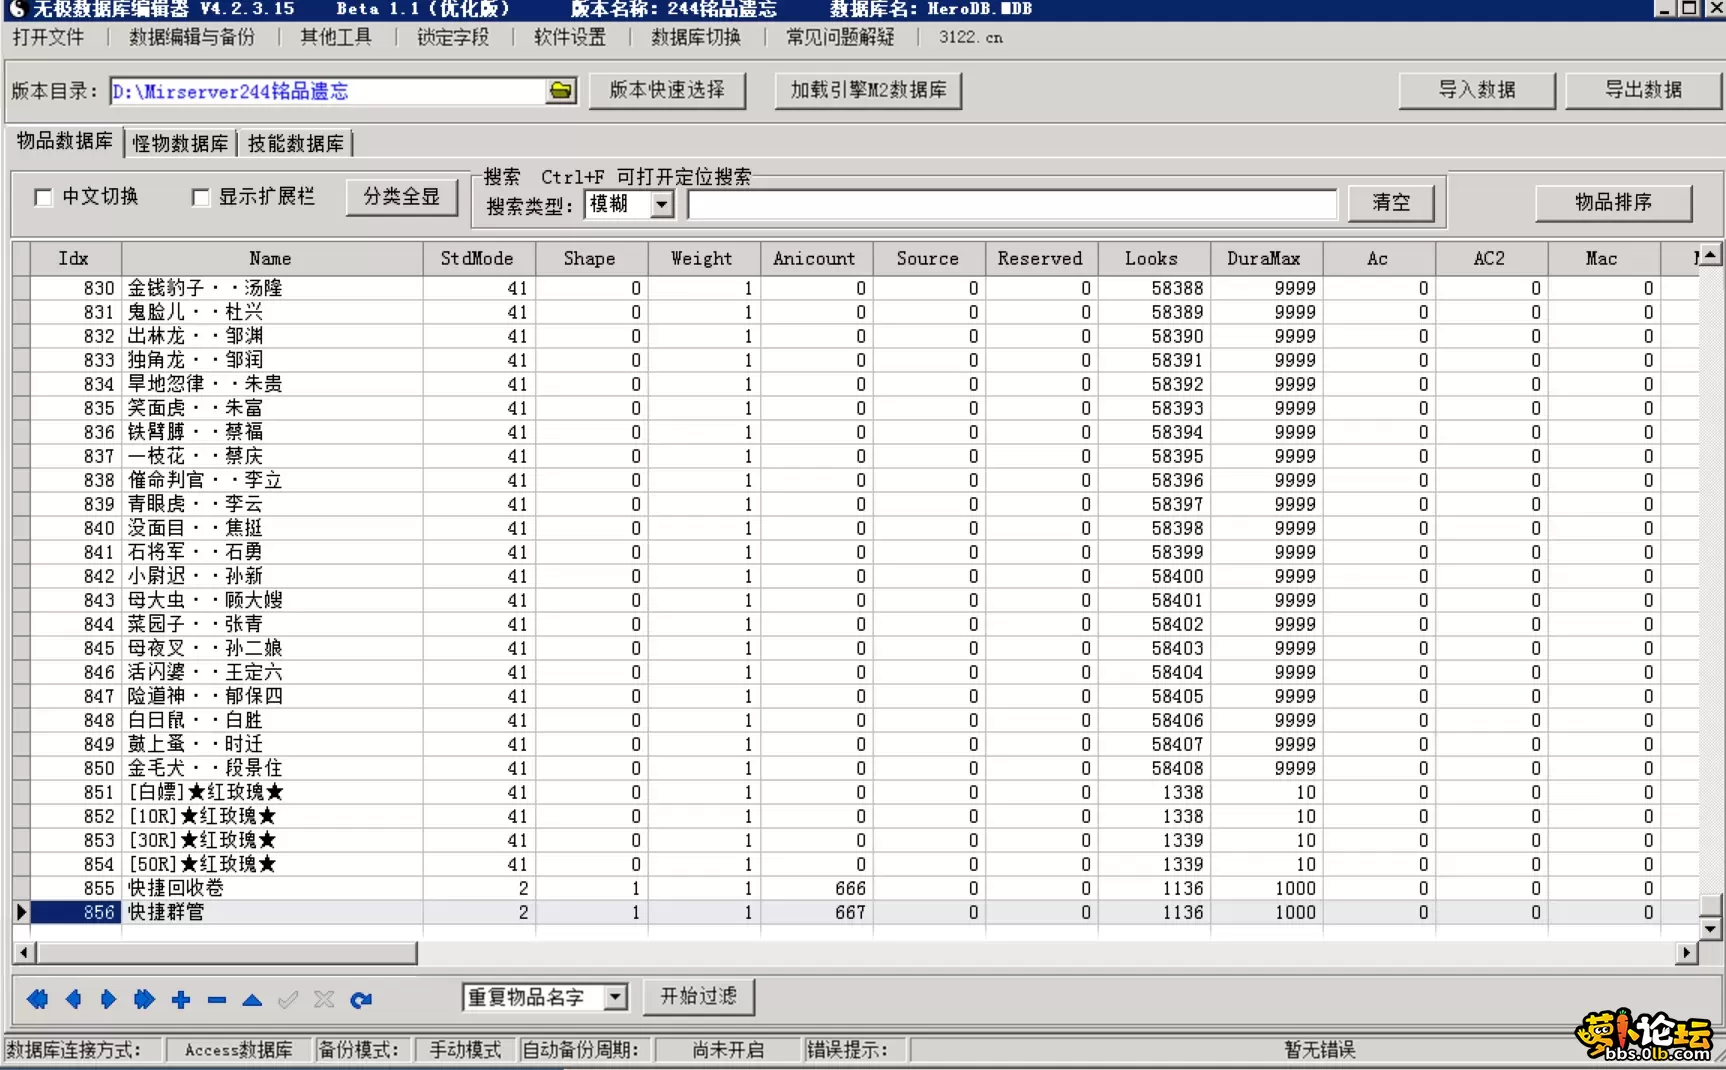This screenshot has width=1726, height=1070.
Task: Click vertical scrollbar down arrow
Action: click(x=1710, y=929)
